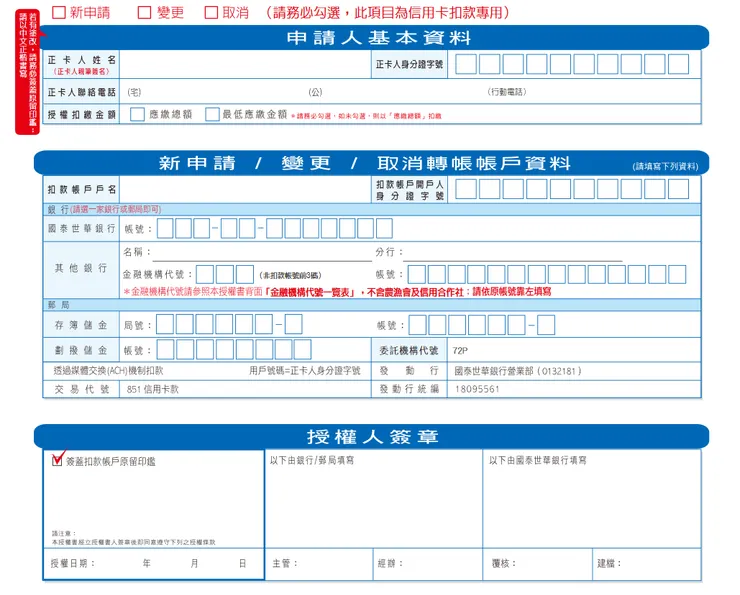
Task: Click the 建檔 signature field
Action: click(647, 564)
